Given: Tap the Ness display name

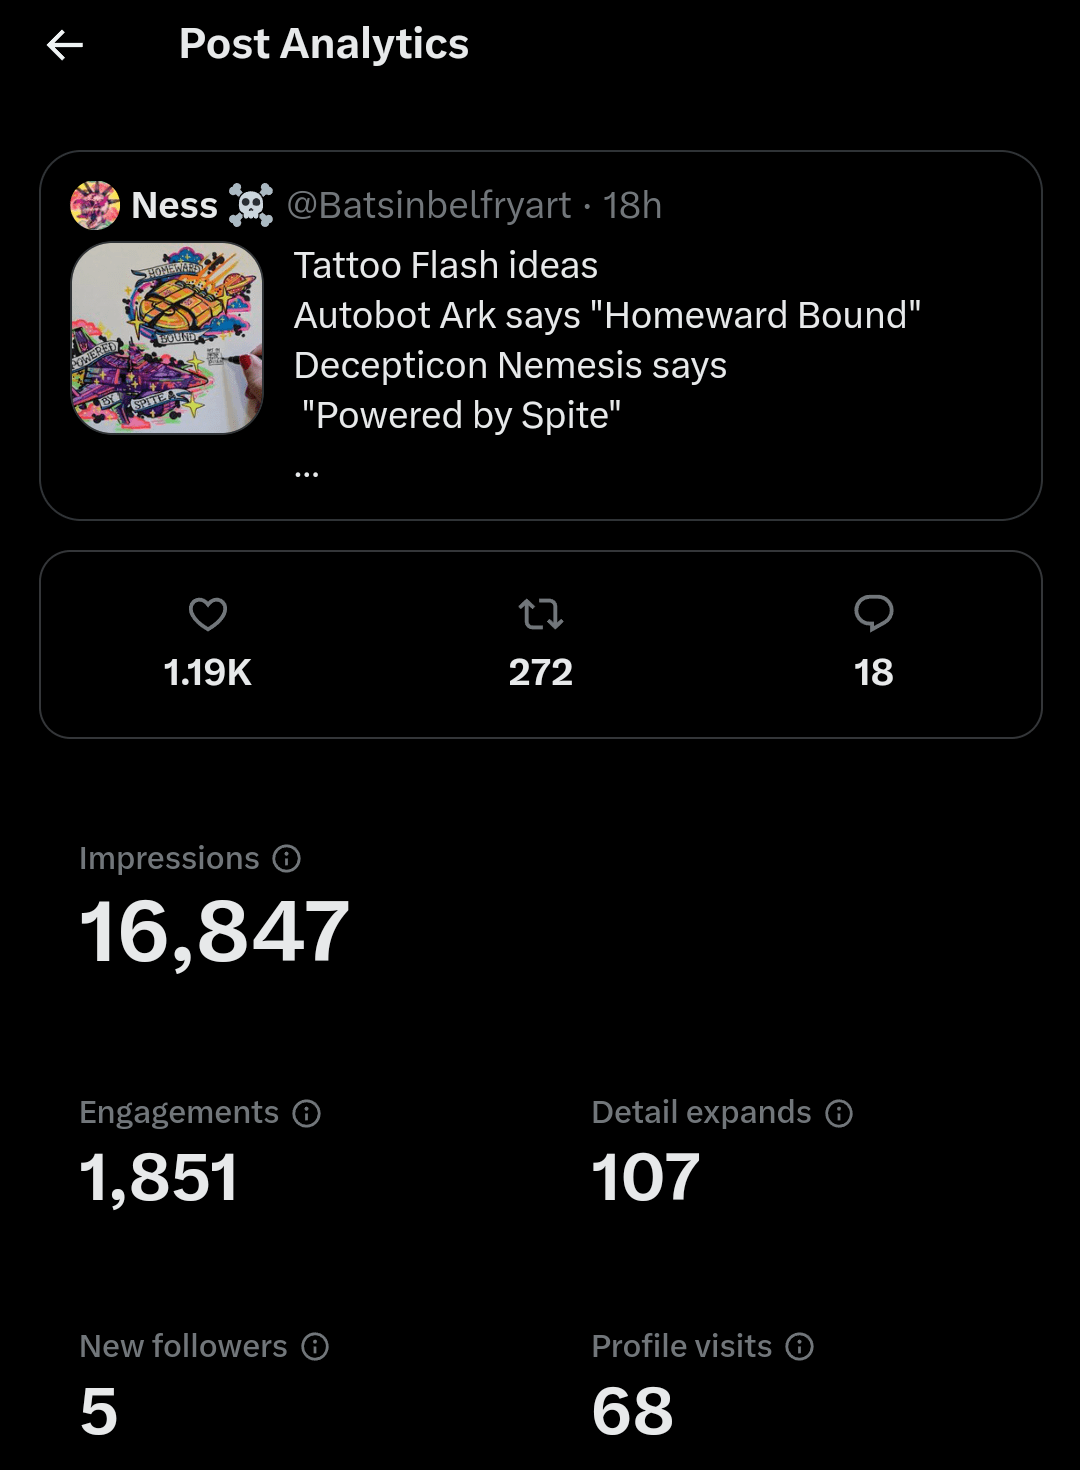Looking at the screenshot, I should click(174, 206).
